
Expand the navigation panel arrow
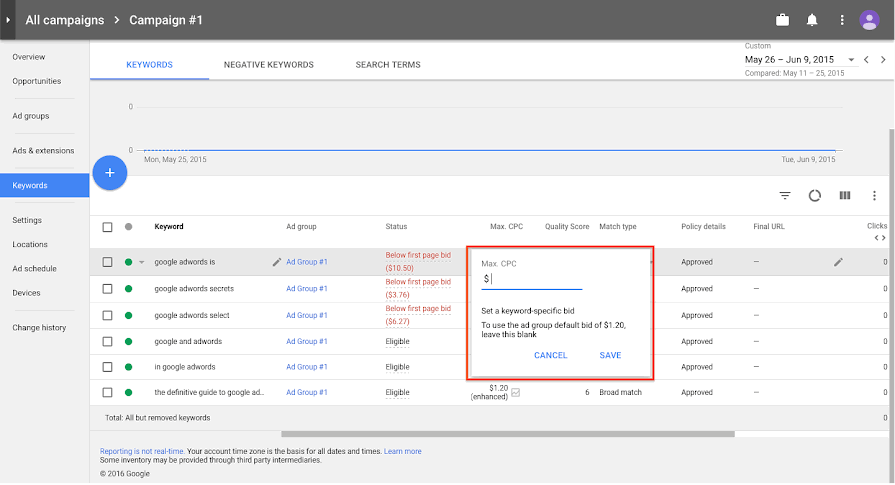pyautogui.click(x=8, y=20)
